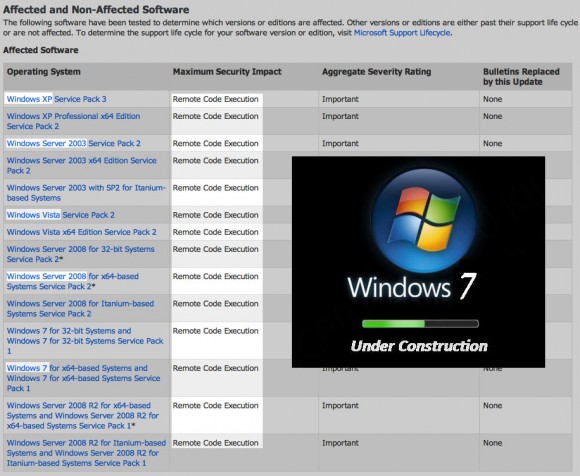Click Important in XP Professional x64 row
This screenshot has width=580, height=476.
click(x=340, y=116)
